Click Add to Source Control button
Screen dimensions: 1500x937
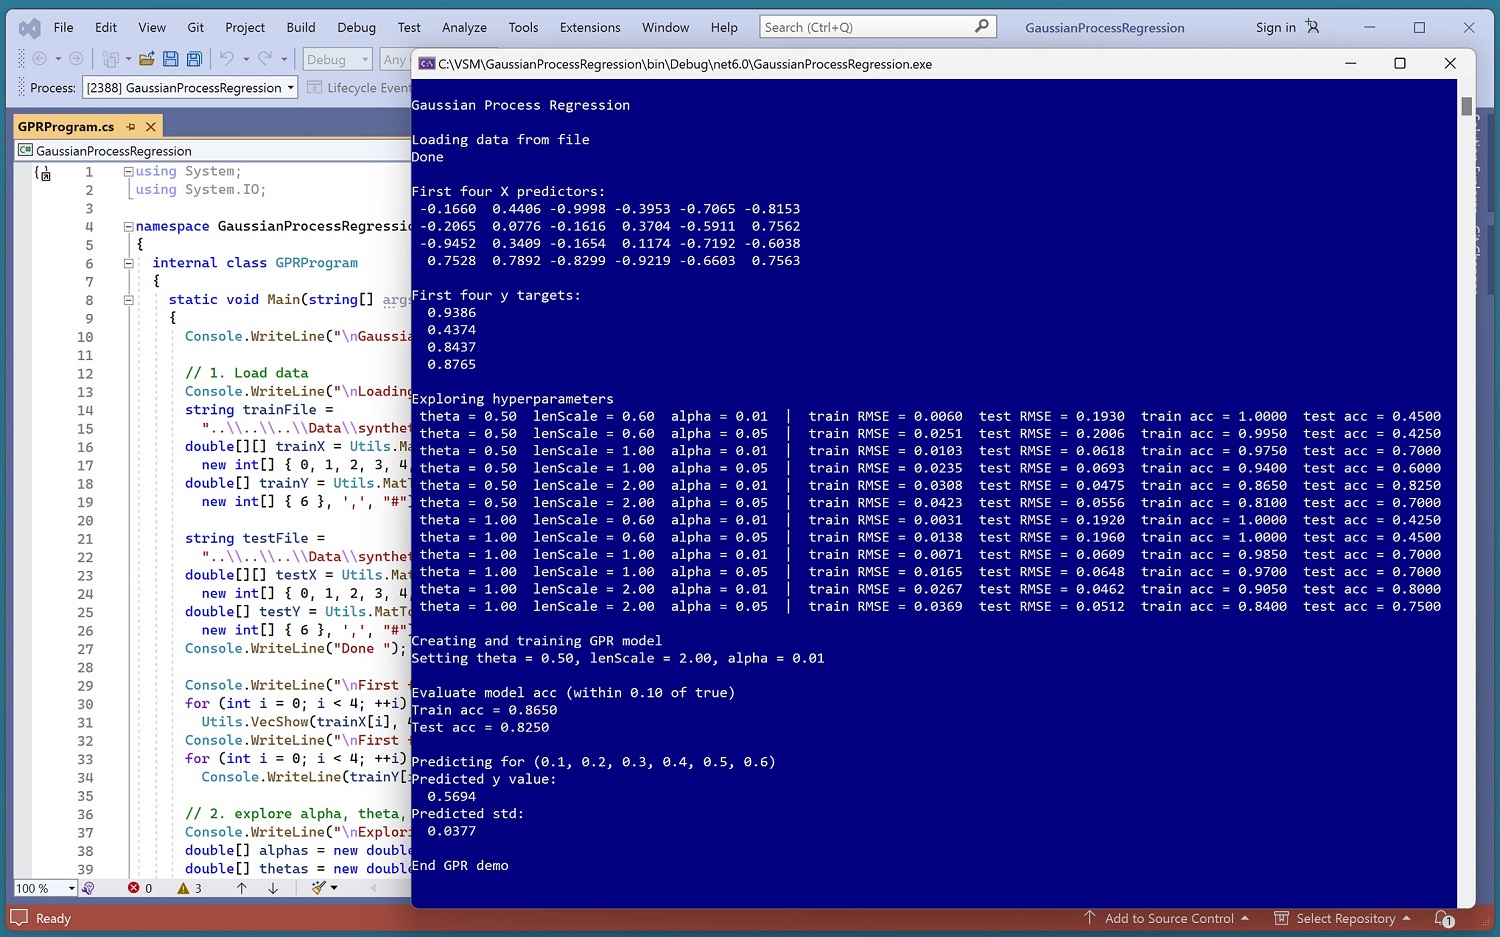(1168, 918)
